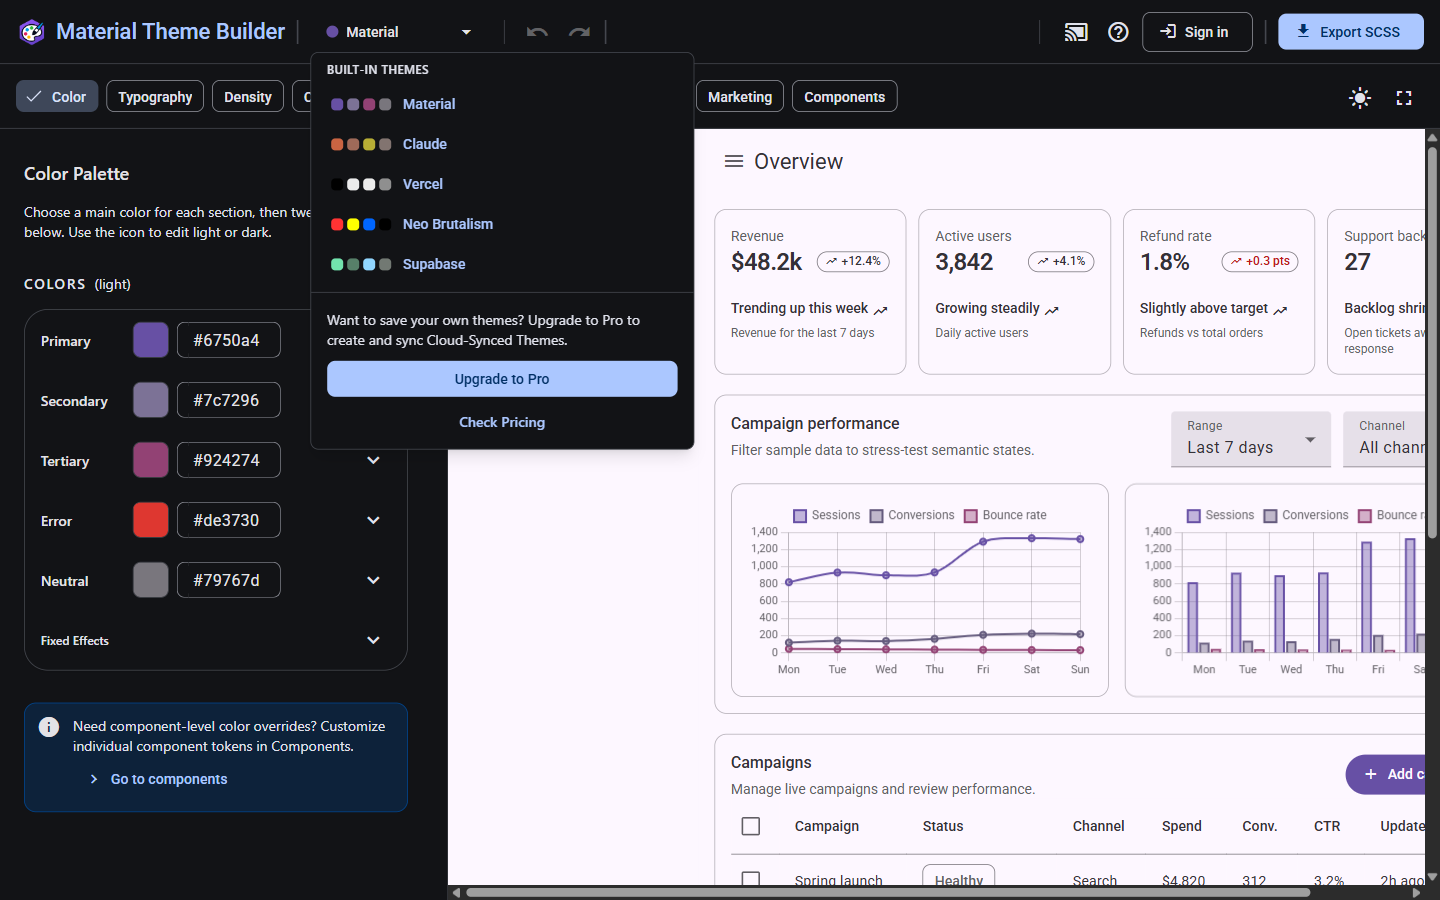Image resolution: width=1440 pixels, height=900 pixels.
Task: Expand the Error color options chevron
Action: coord(373,520)
